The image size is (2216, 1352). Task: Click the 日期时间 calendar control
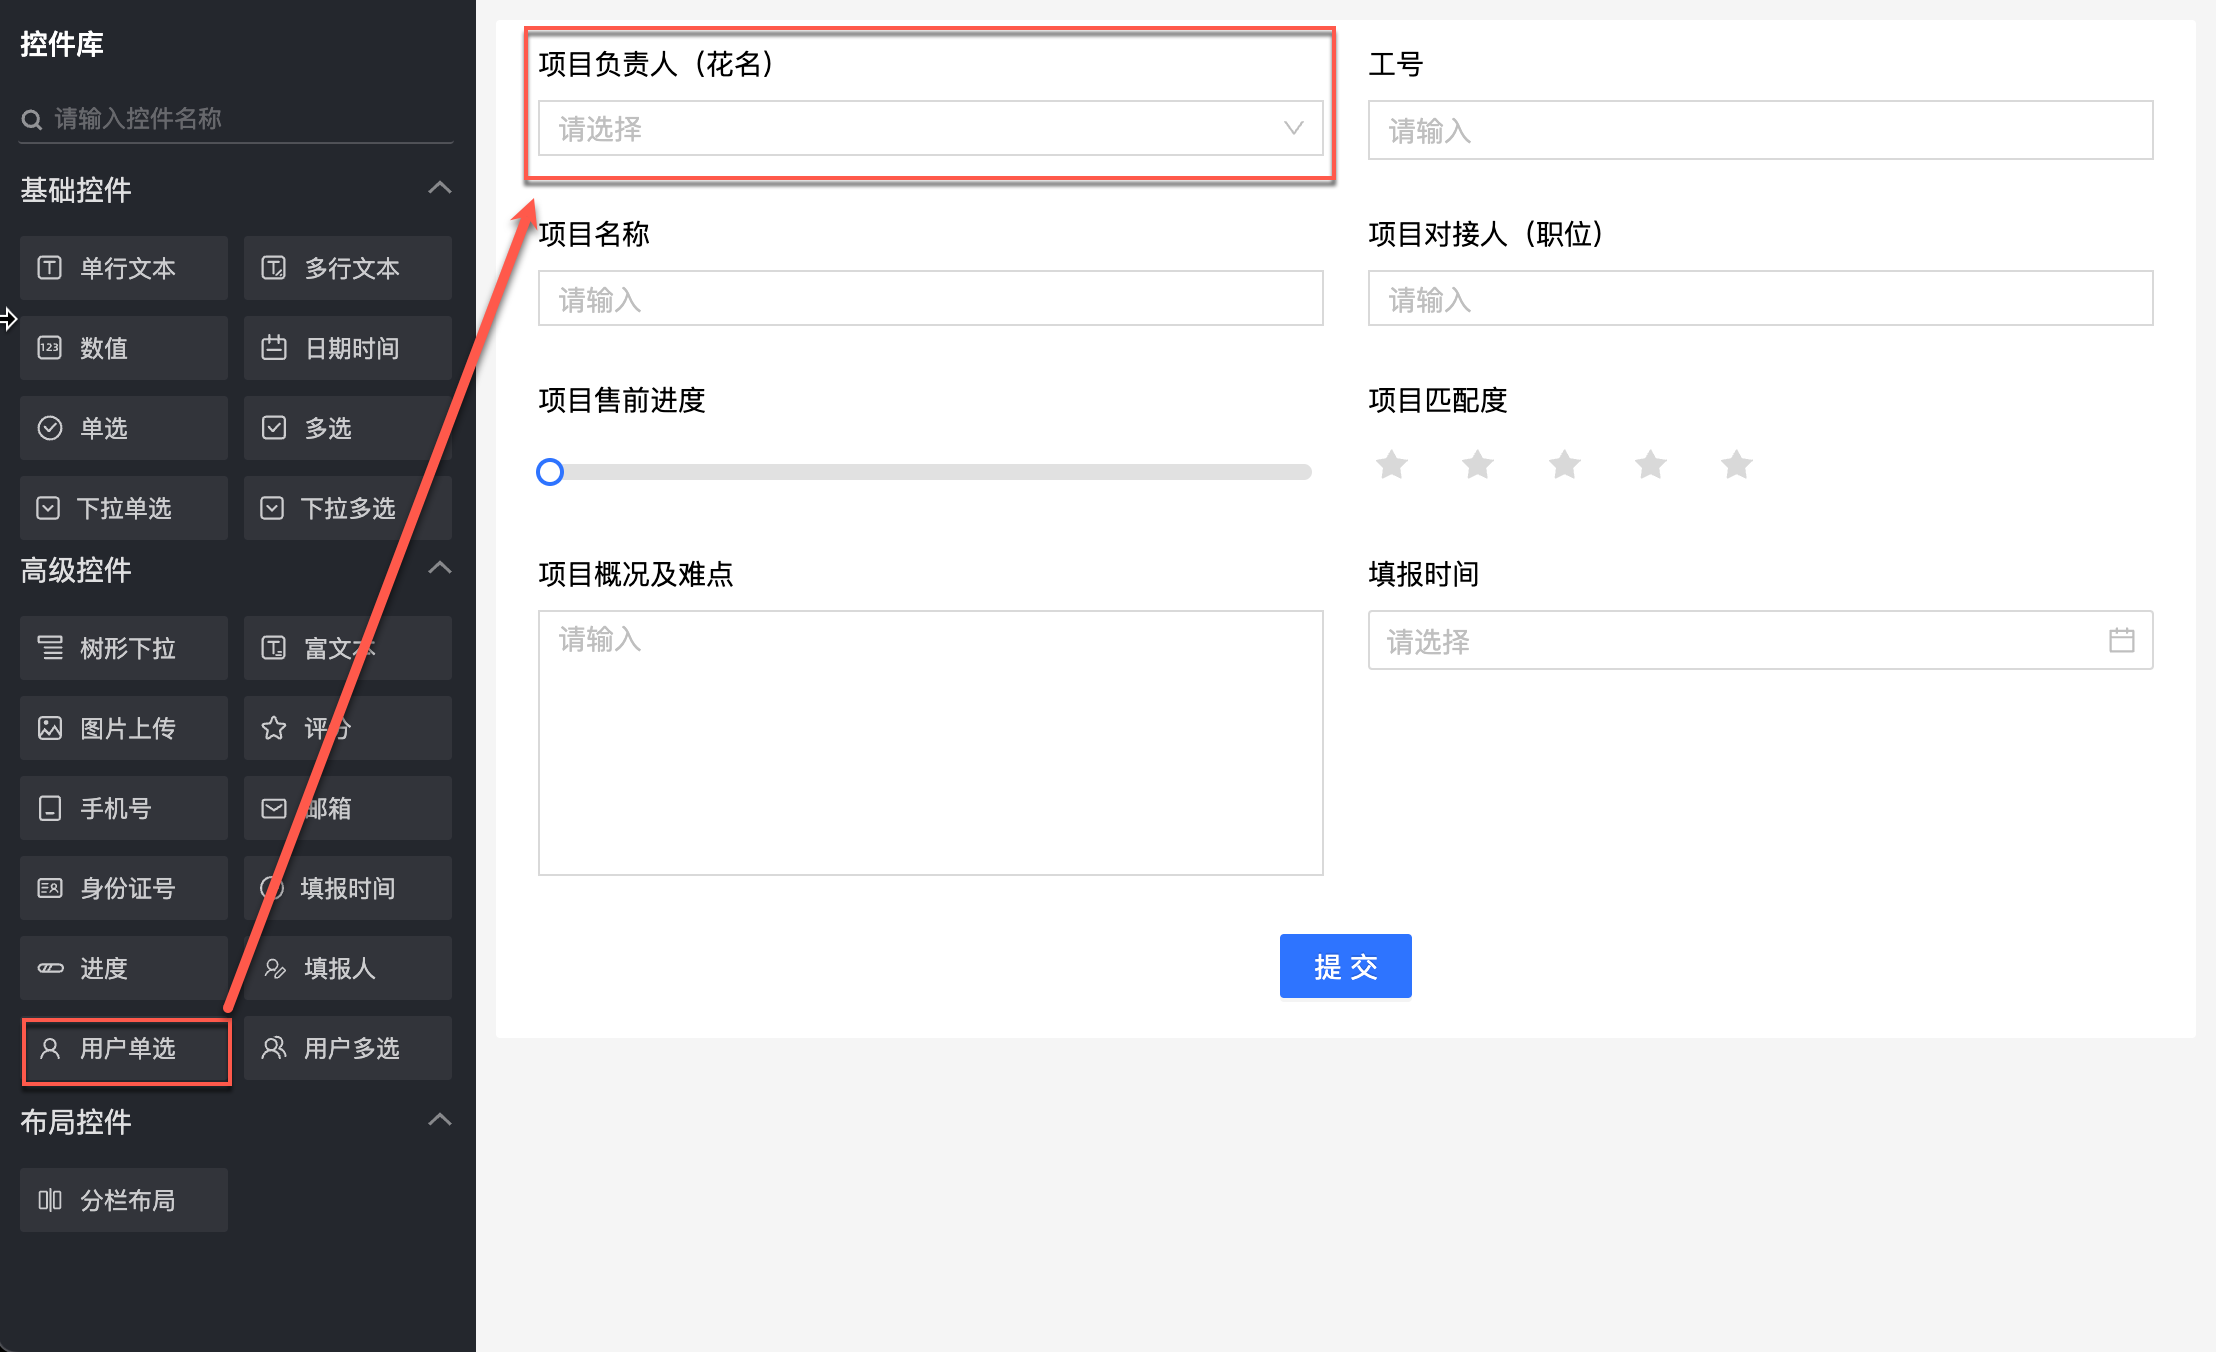pos(347,348)
